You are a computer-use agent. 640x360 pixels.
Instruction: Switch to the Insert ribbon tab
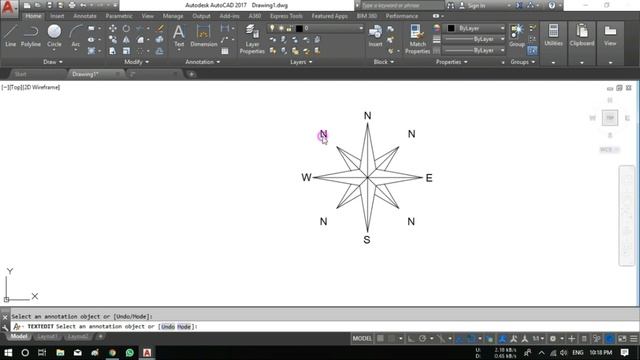pyautogui.click(x=57, y=16)
